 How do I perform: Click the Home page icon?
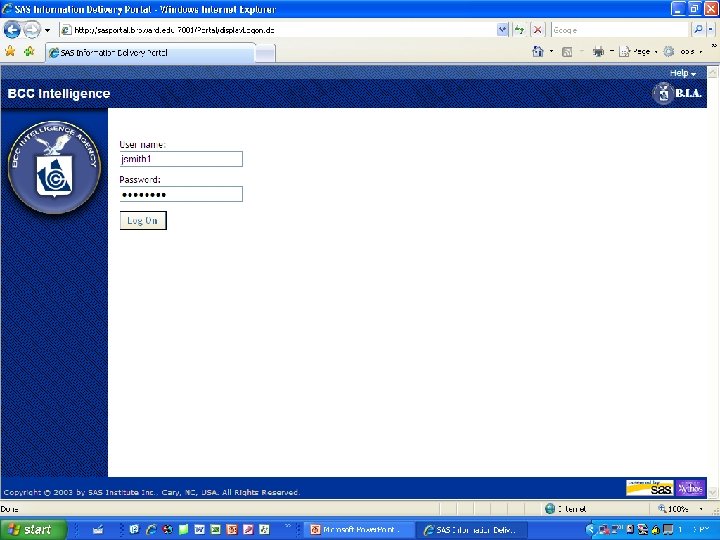(x=538, y=51)
